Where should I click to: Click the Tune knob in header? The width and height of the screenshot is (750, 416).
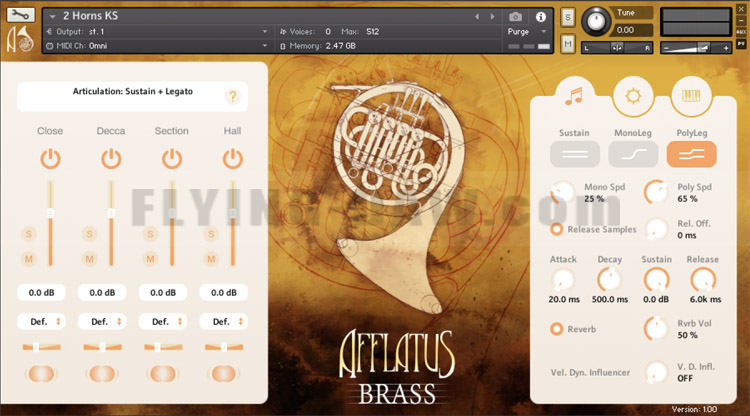coord(596,22)
